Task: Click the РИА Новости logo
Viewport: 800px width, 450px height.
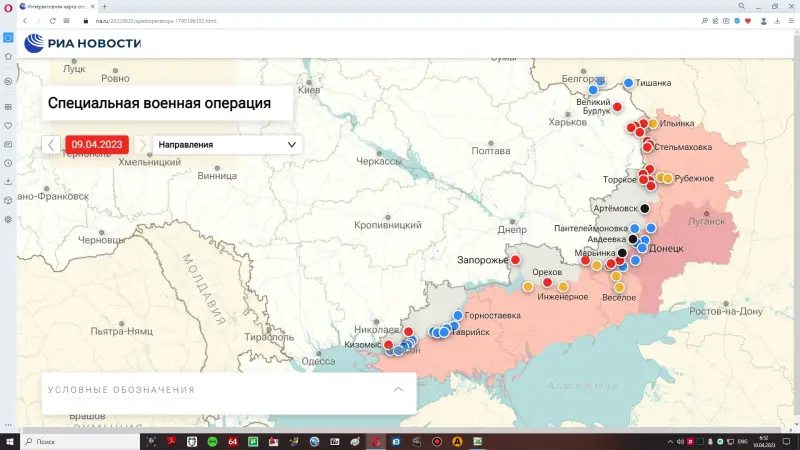Action: [x=82, y=42]
